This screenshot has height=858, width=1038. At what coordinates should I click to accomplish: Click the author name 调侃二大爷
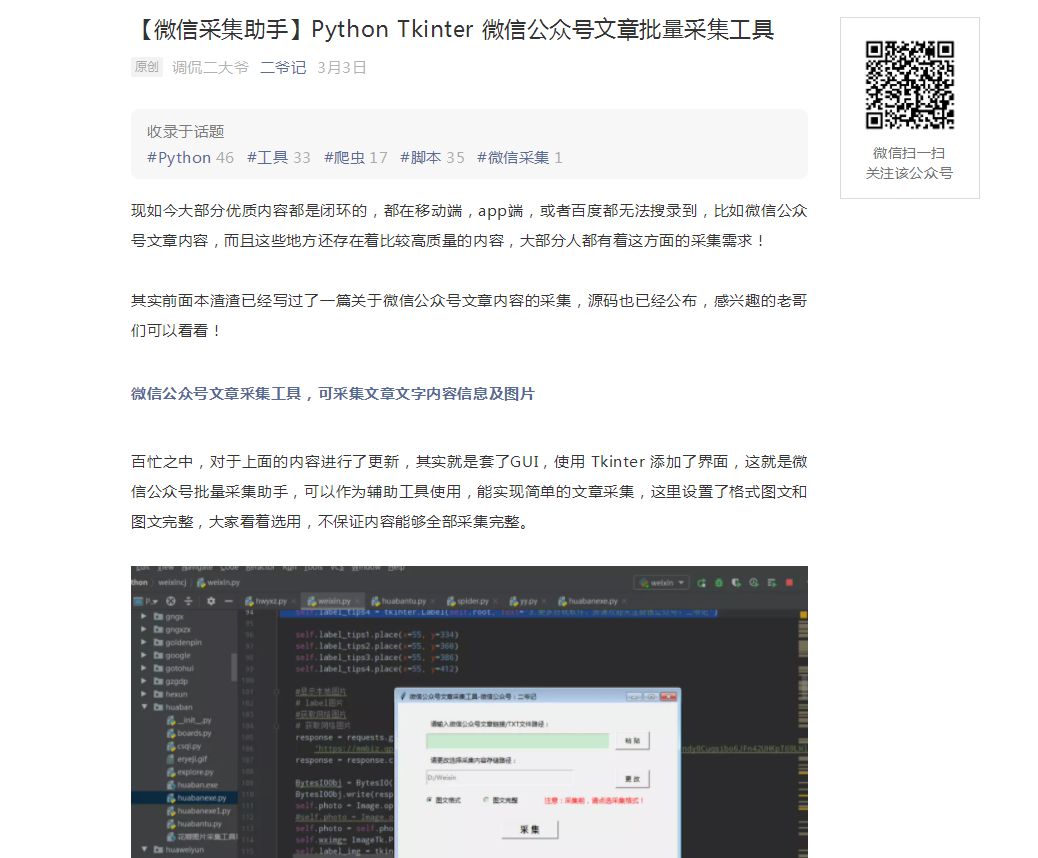click(210, 67)
